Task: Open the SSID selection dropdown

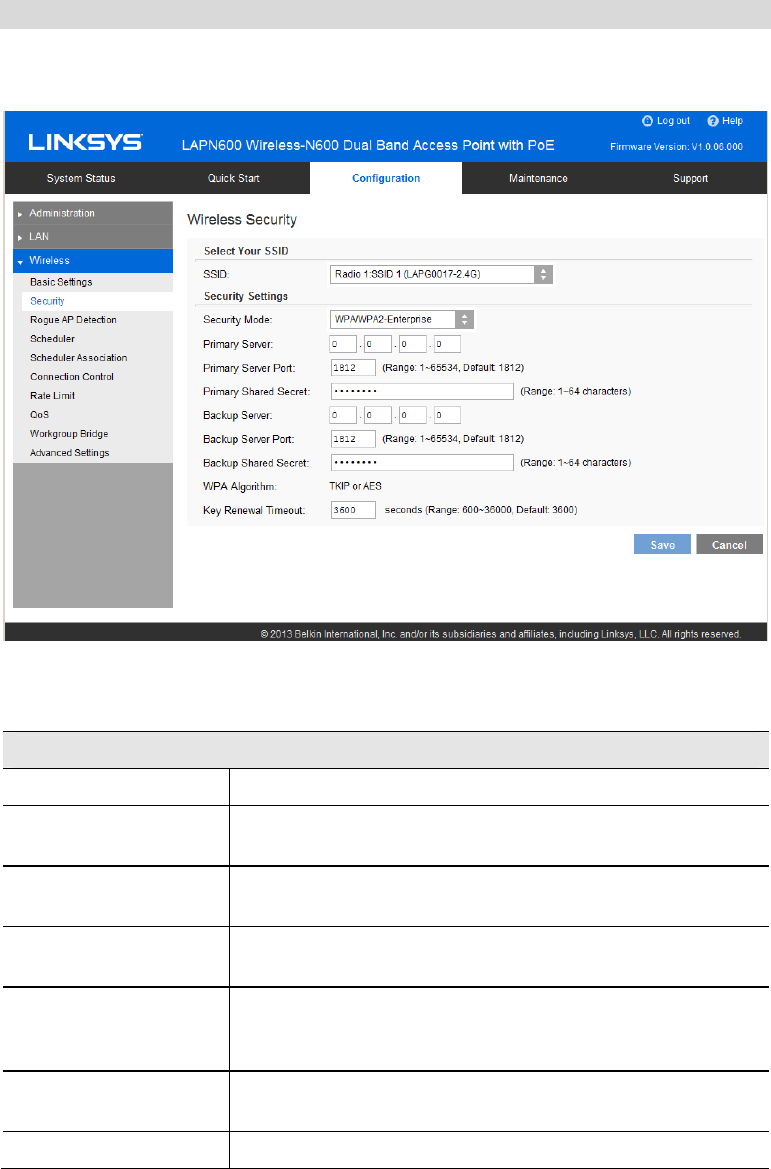Action: (x=441, y=274)
